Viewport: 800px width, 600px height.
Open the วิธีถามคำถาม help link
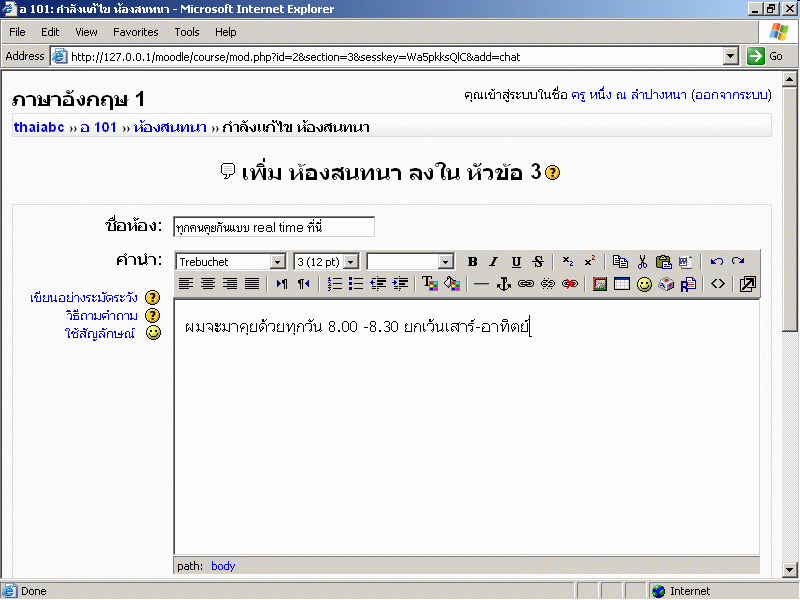click(x=102, y=315)
